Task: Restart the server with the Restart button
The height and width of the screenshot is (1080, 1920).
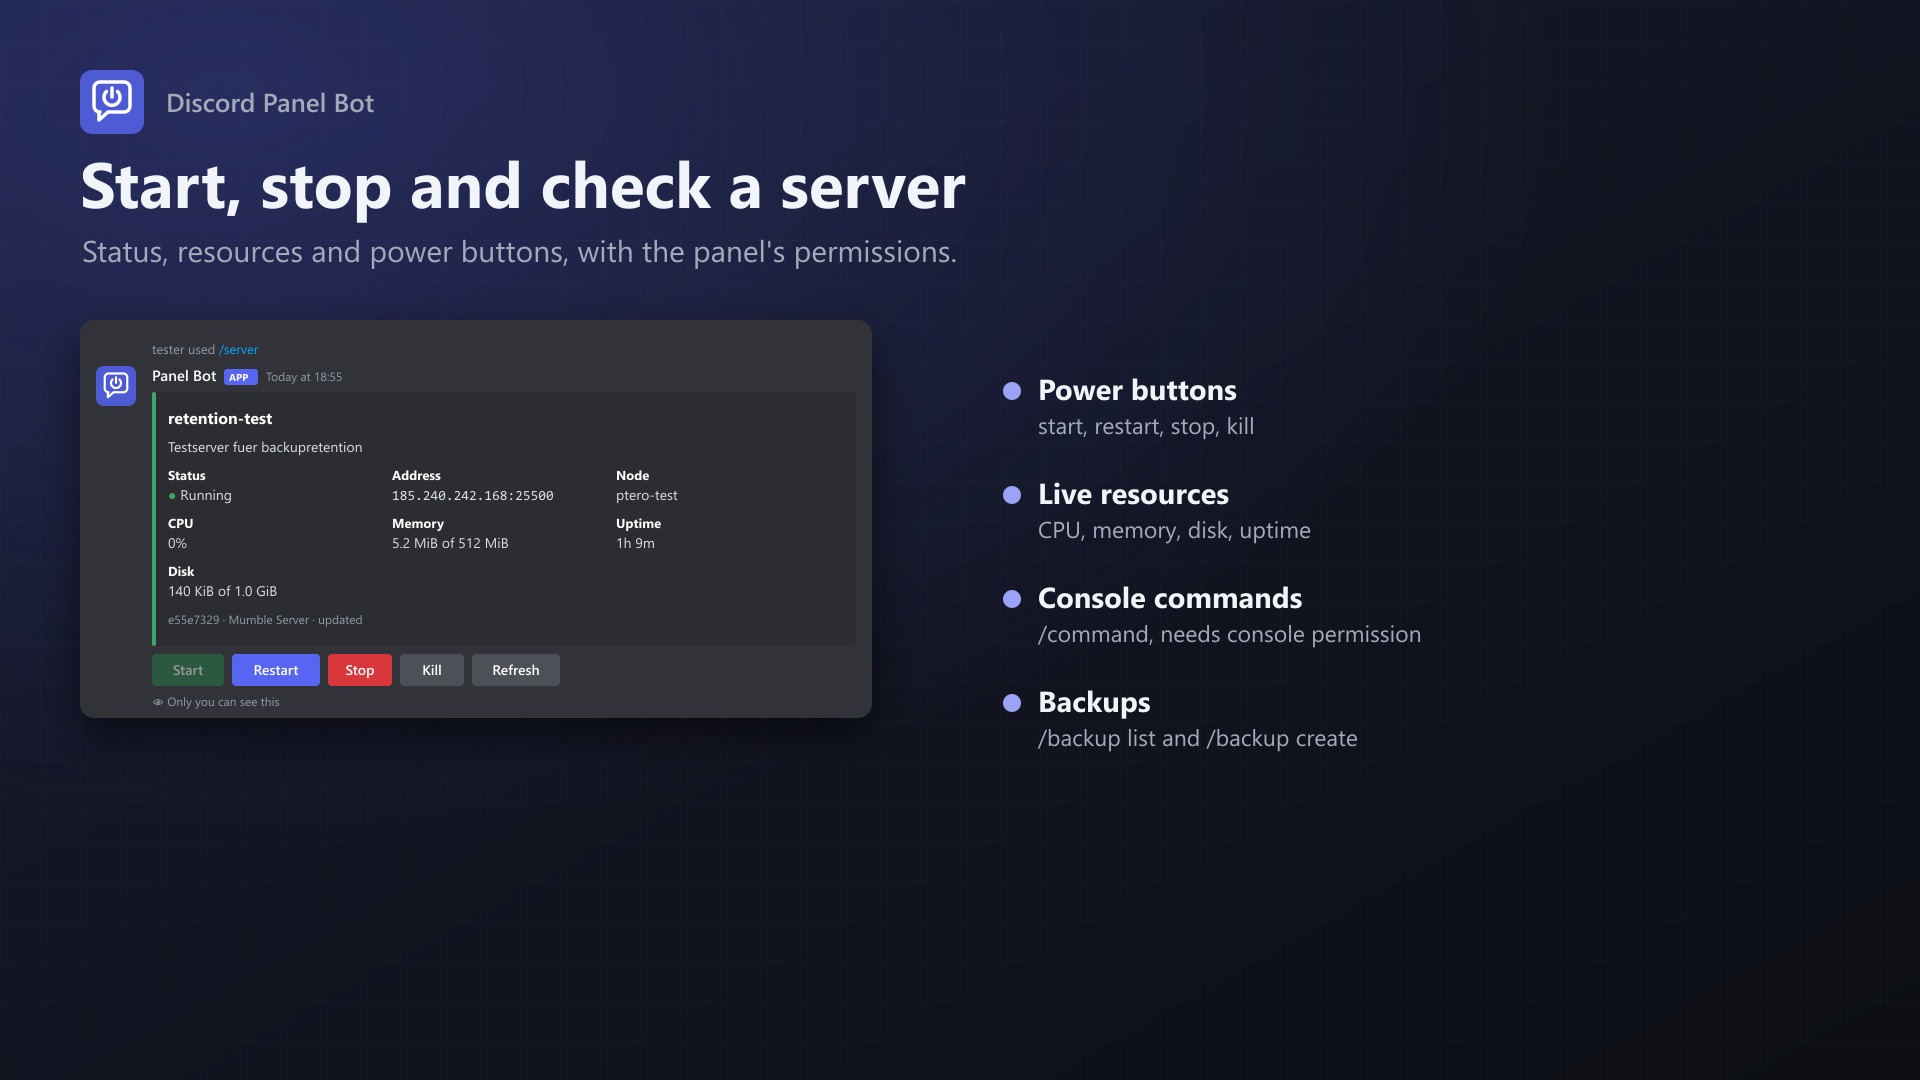Action: [x=276, y=670]
